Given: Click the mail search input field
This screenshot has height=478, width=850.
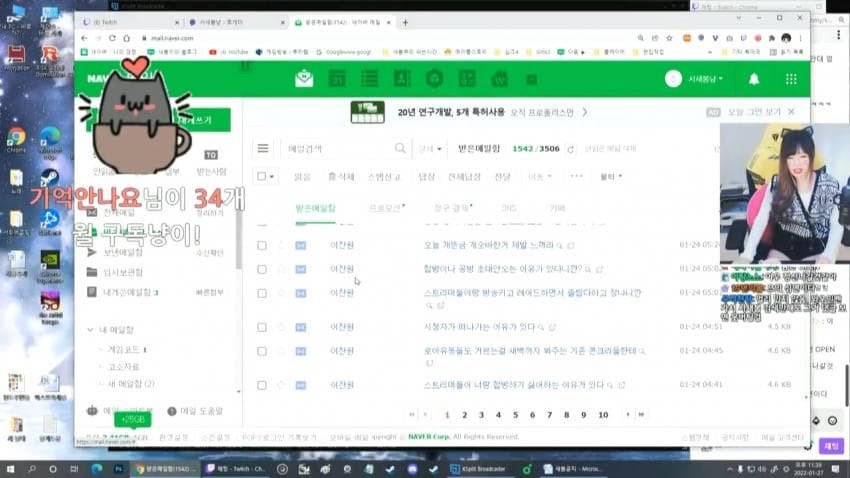Looking at the screenshot, I should point(339,148).
